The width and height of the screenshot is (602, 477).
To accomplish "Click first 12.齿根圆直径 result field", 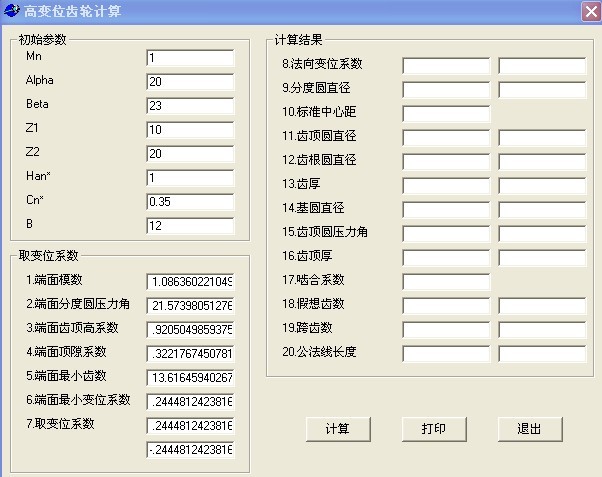I will (447, 162).
